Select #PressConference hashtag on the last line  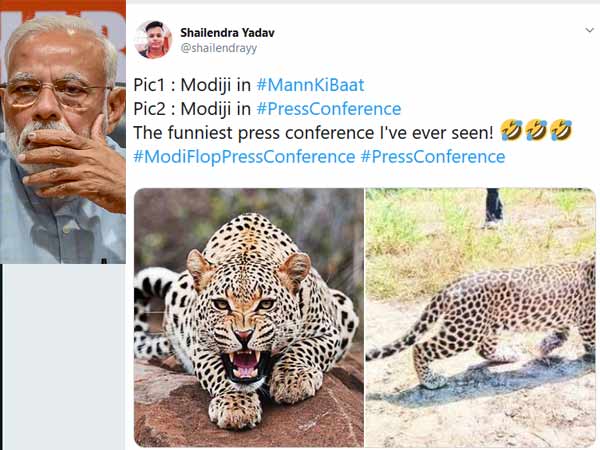click(432, 157)
